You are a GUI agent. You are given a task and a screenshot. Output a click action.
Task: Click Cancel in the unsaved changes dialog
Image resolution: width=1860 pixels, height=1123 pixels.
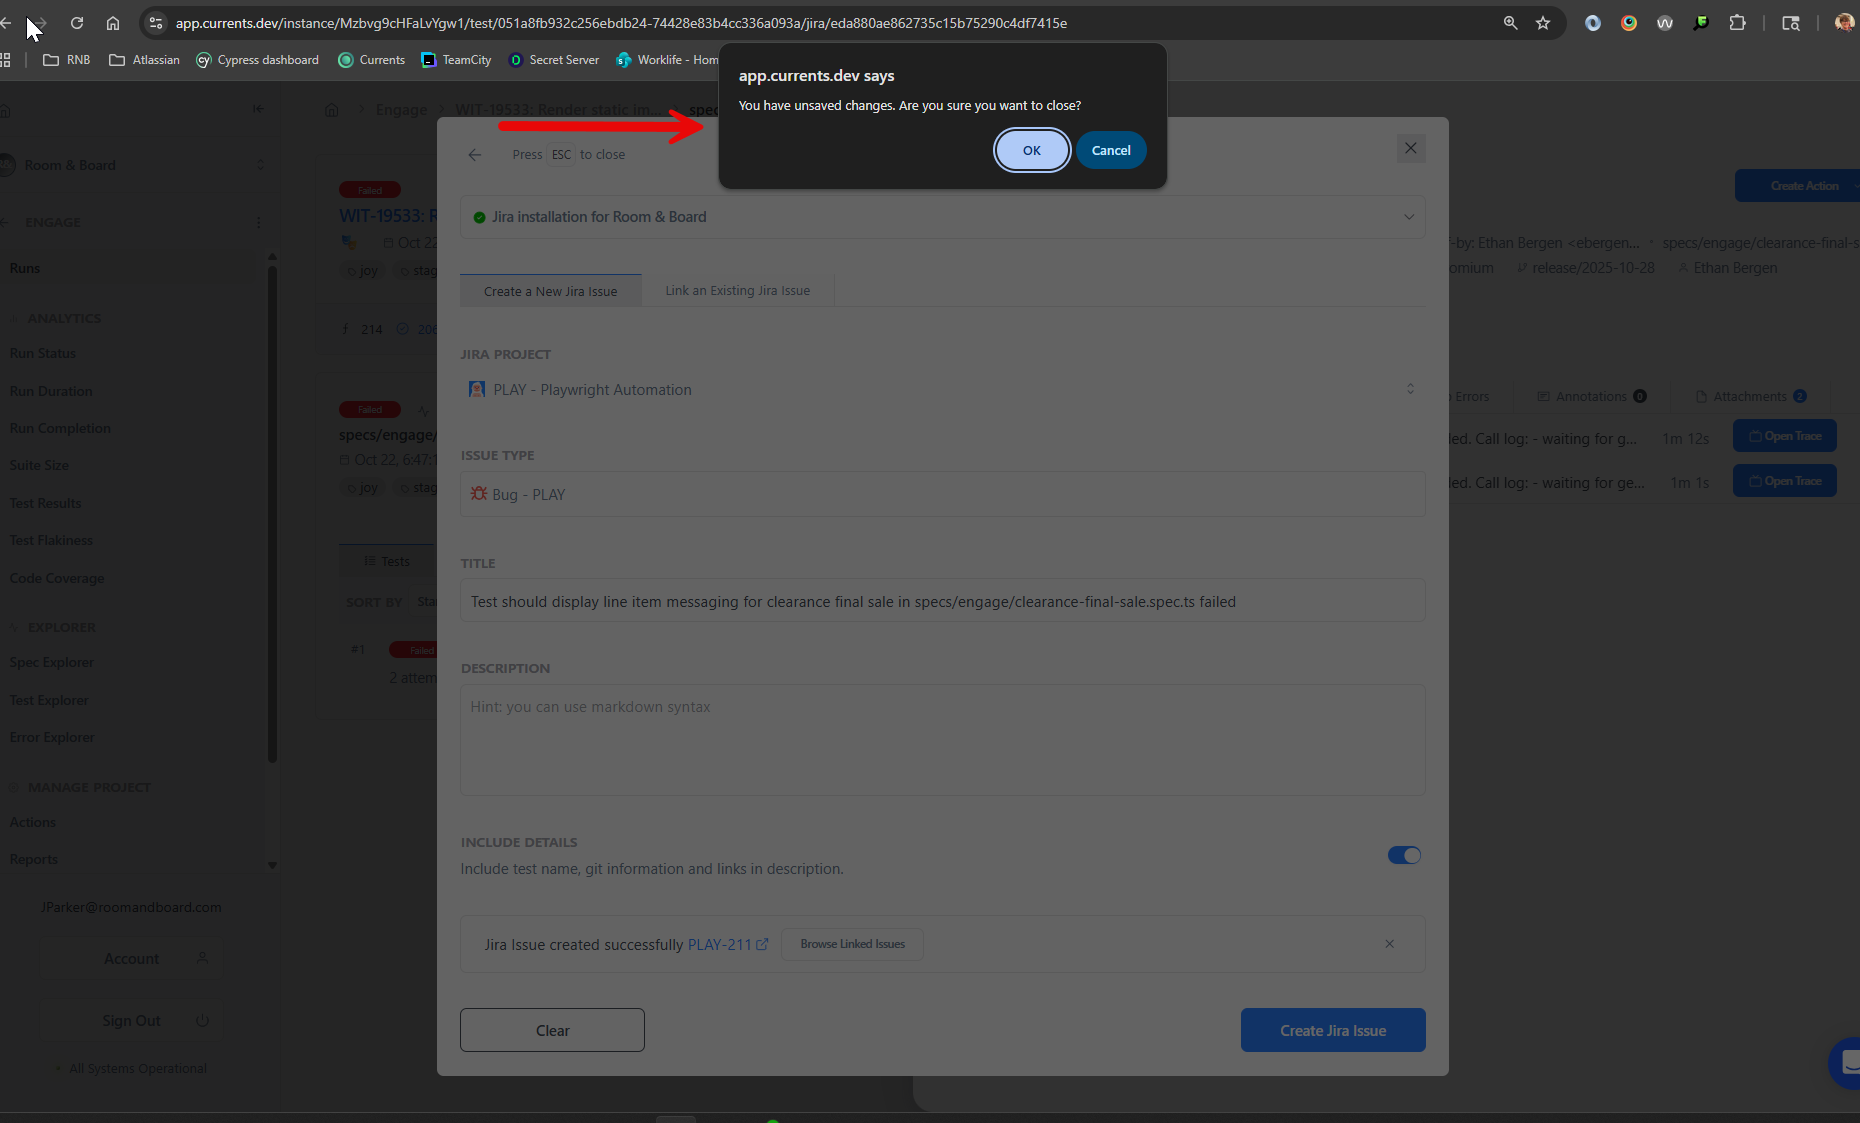(x=1111, y=150)
